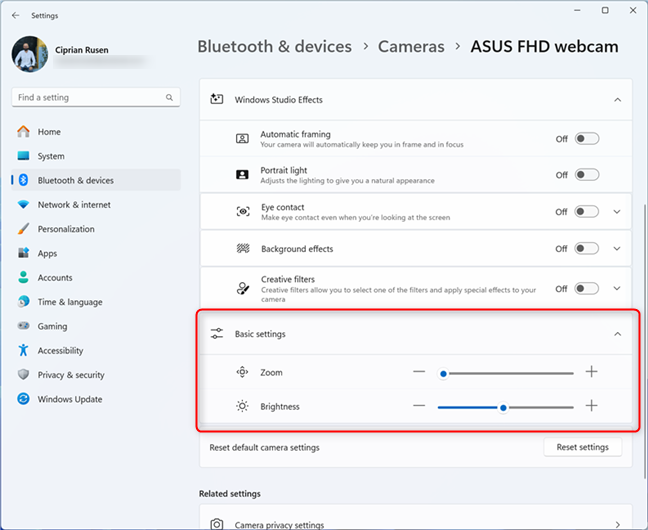This screenshot has height=530, width=648.
Task: Click the Windows Studio Effects sparkle icon
Action: click(217, 99)
